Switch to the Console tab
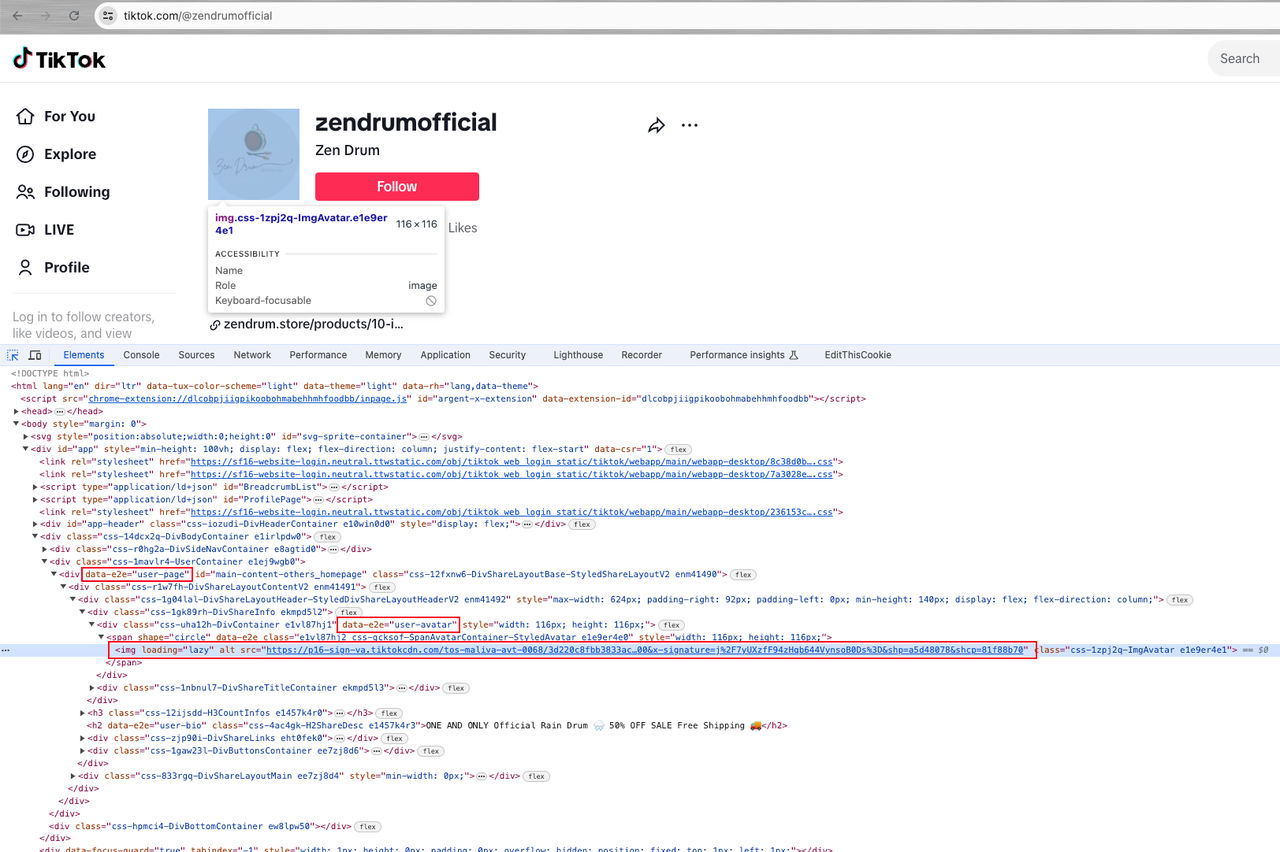 [141, 355]
